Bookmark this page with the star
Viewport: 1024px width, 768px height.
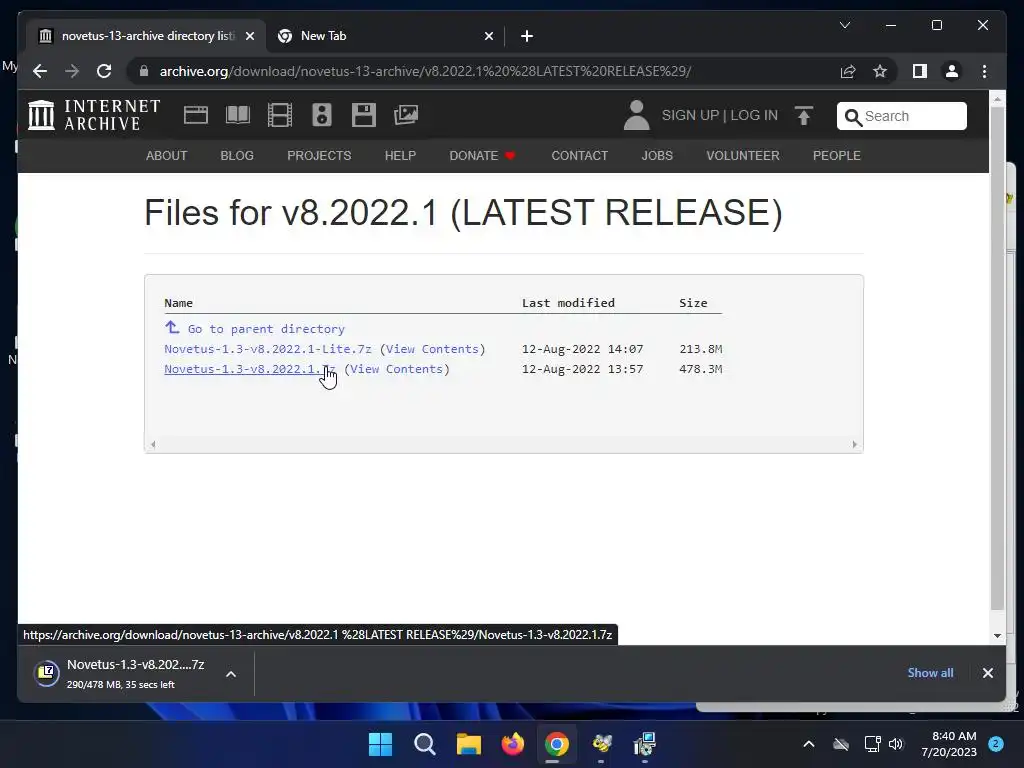pos(880,71)
